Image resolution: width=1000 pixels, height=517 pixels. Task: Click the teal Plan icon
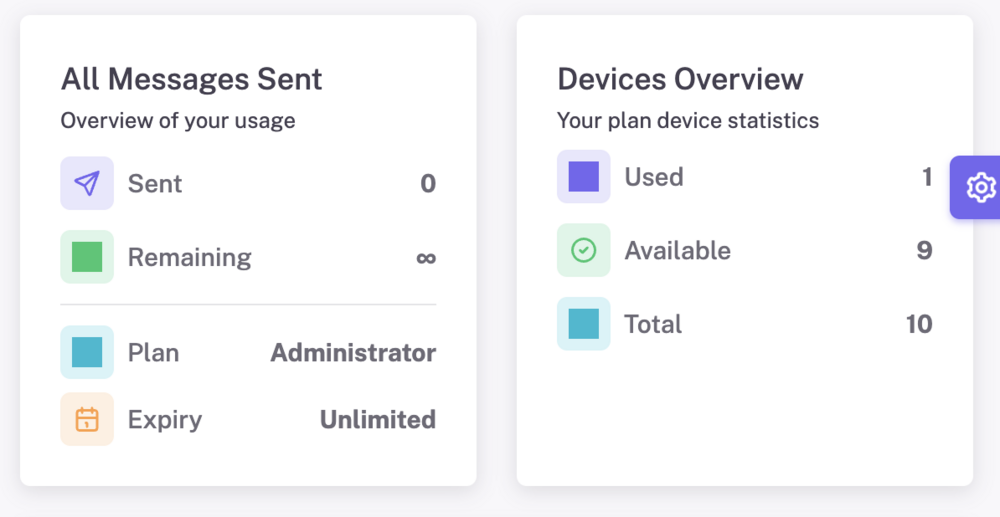coord(87,352)
